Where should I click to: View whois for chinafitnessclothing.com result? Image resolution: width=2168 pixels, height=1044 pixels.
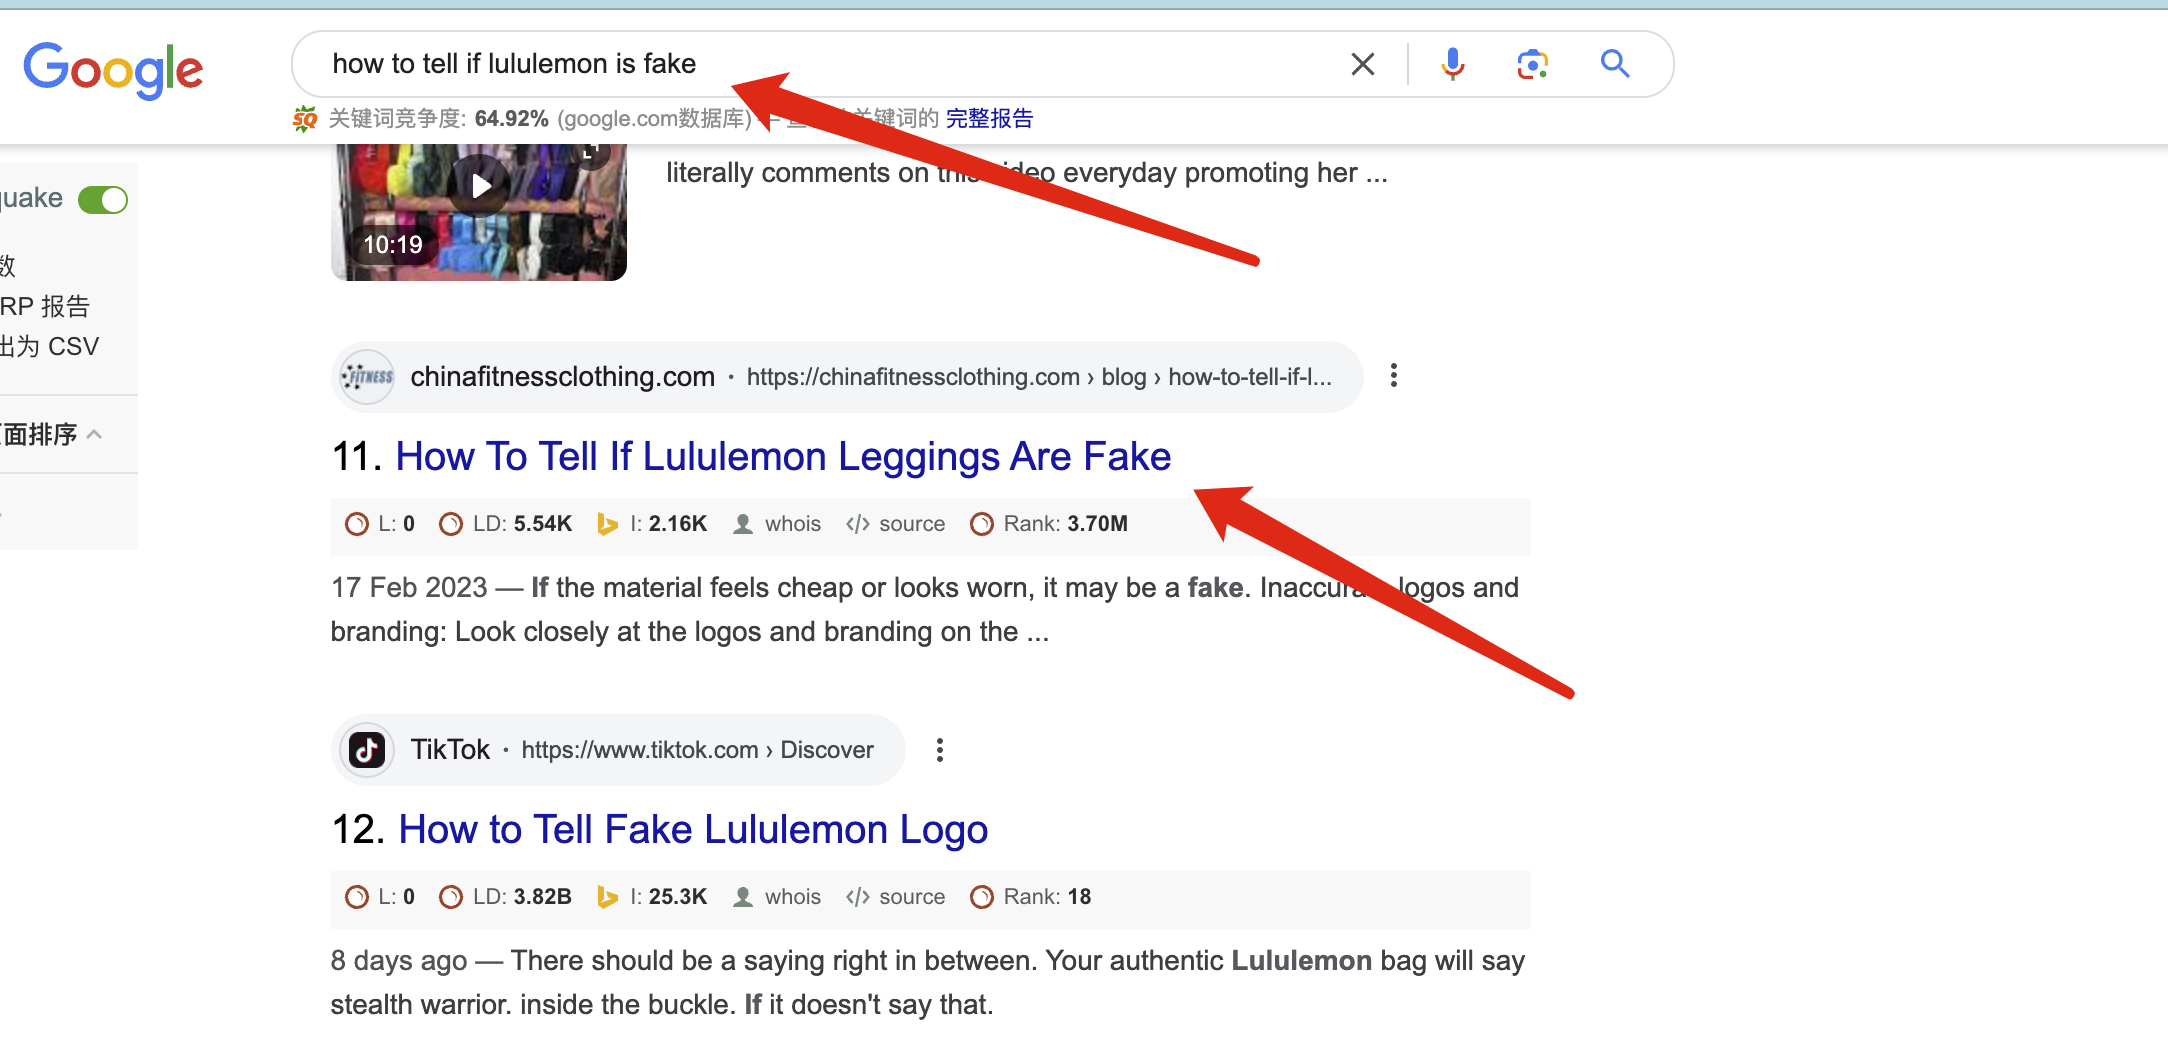pyautogui.click(x=777, y=524)
